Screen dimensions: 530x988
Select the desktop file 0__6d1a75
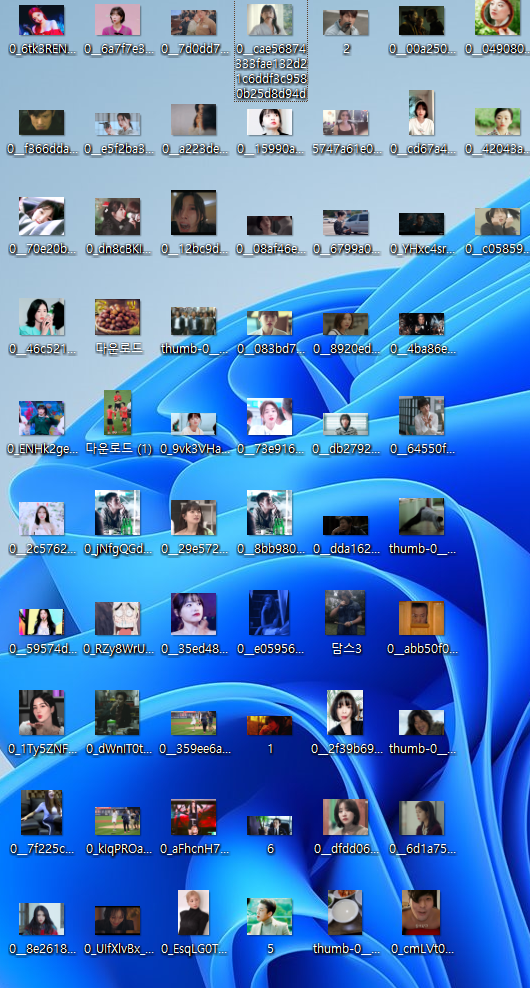[x=422, y=819]
